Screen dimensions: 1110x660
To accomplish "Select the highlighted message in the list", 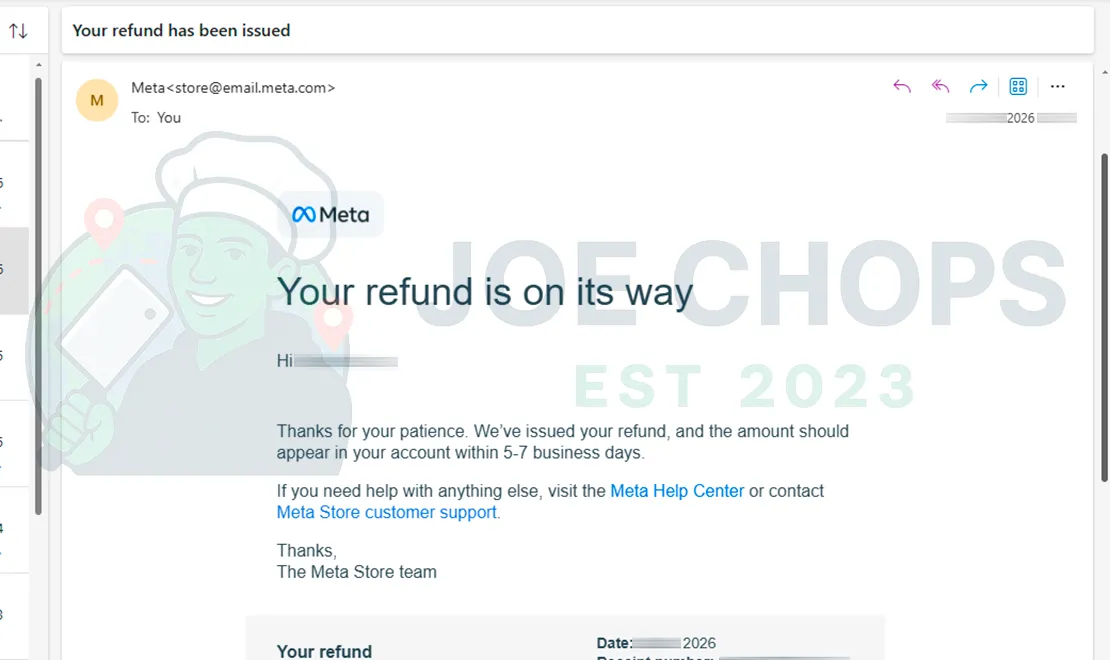I will click(x=14, y=270).
